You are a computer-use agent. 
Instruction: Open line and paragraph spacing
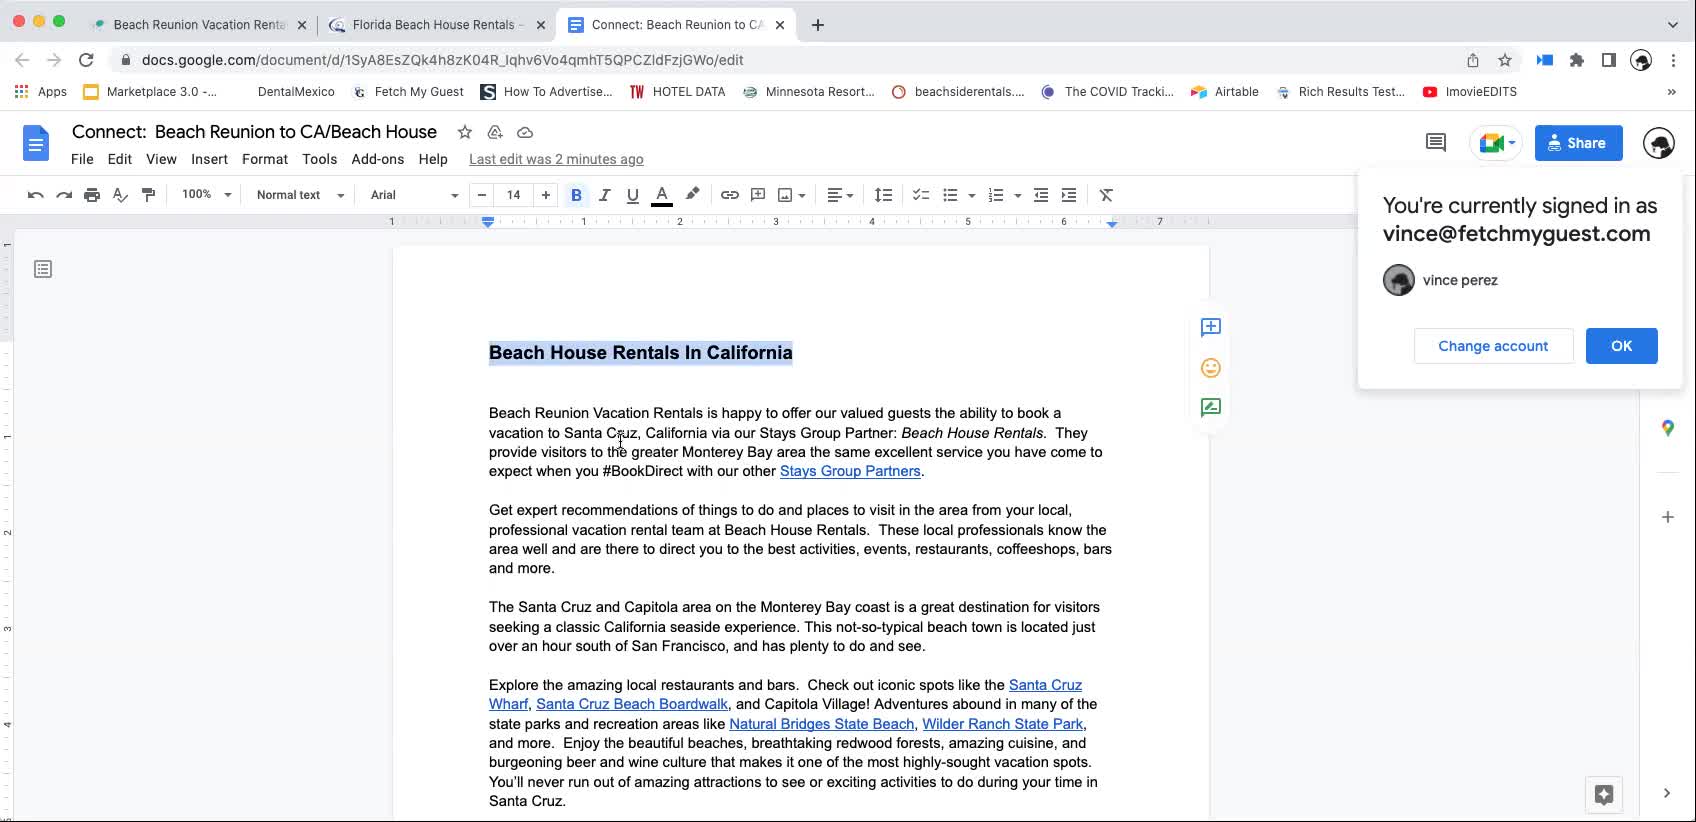click(883, 195)
